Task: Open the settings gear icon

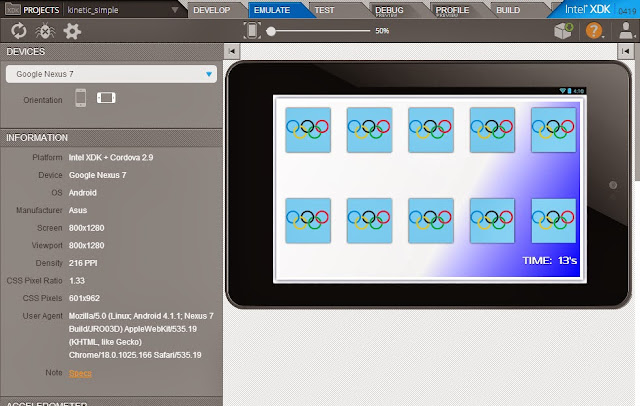Action: coord(72,31)
